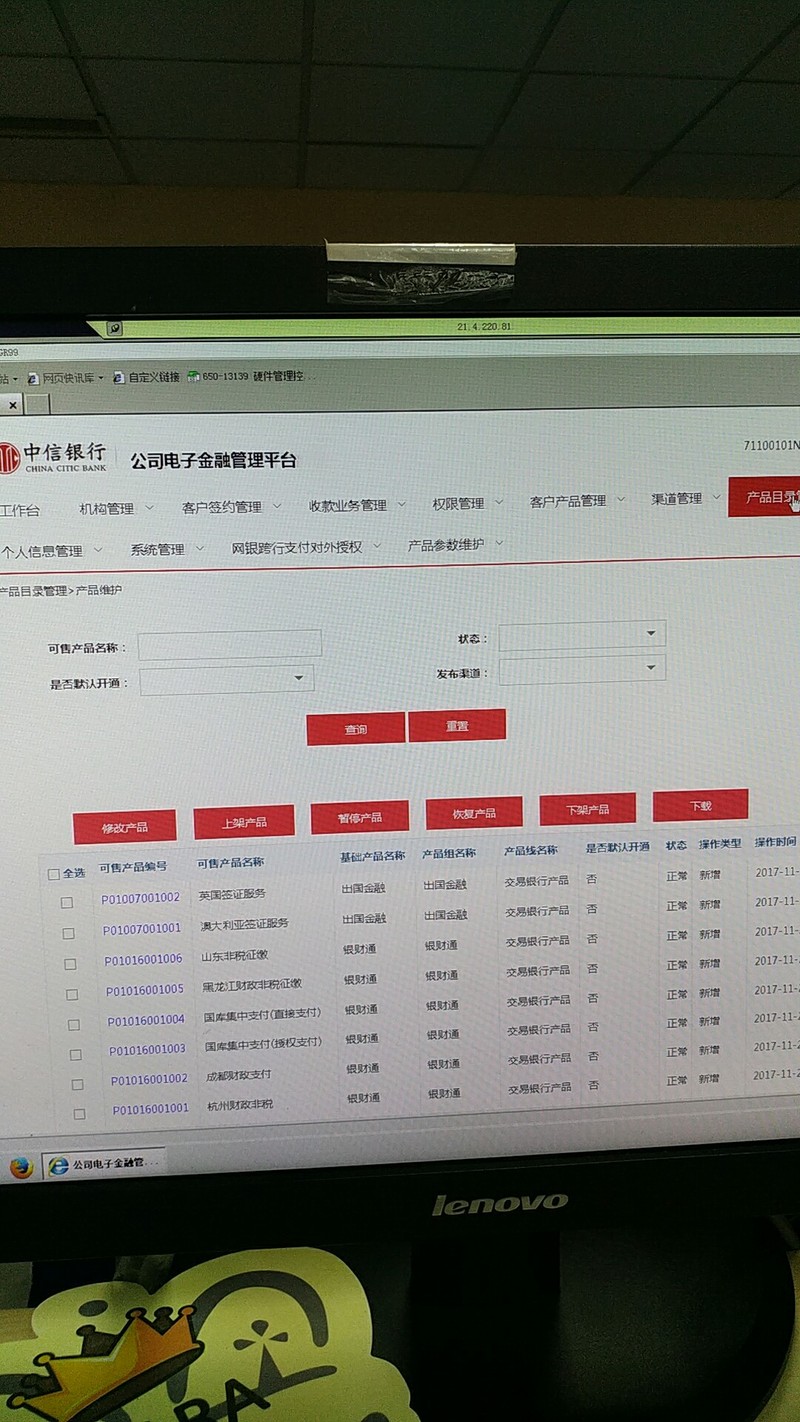The height and width of the screenshot is (1422, 800).
Task: Focus the 可售产品名称 input field
Action: click(x=230, y=646)
